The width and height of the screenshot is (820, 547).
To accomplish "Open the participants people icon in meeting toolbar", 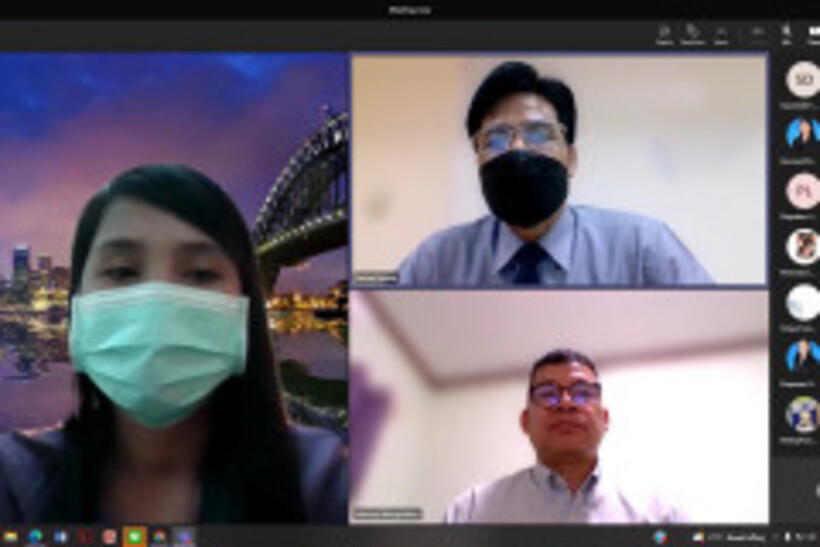I will (665, 35).
